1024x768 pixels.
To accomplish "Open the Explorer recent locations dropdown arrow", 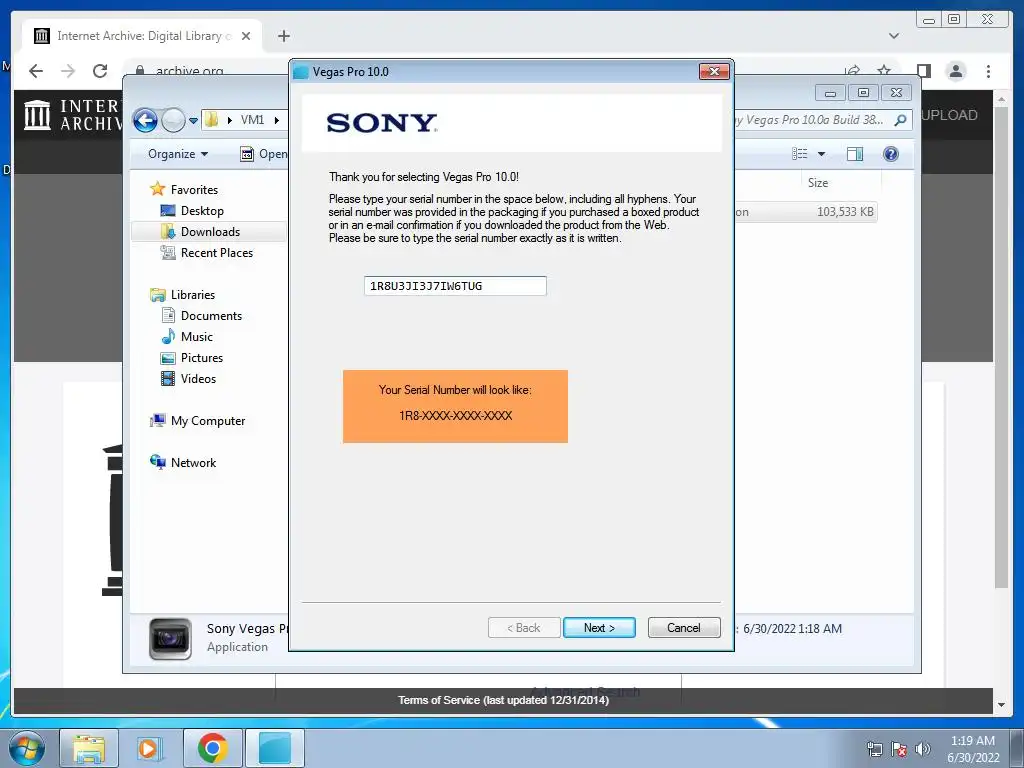I will pos(193,120).
